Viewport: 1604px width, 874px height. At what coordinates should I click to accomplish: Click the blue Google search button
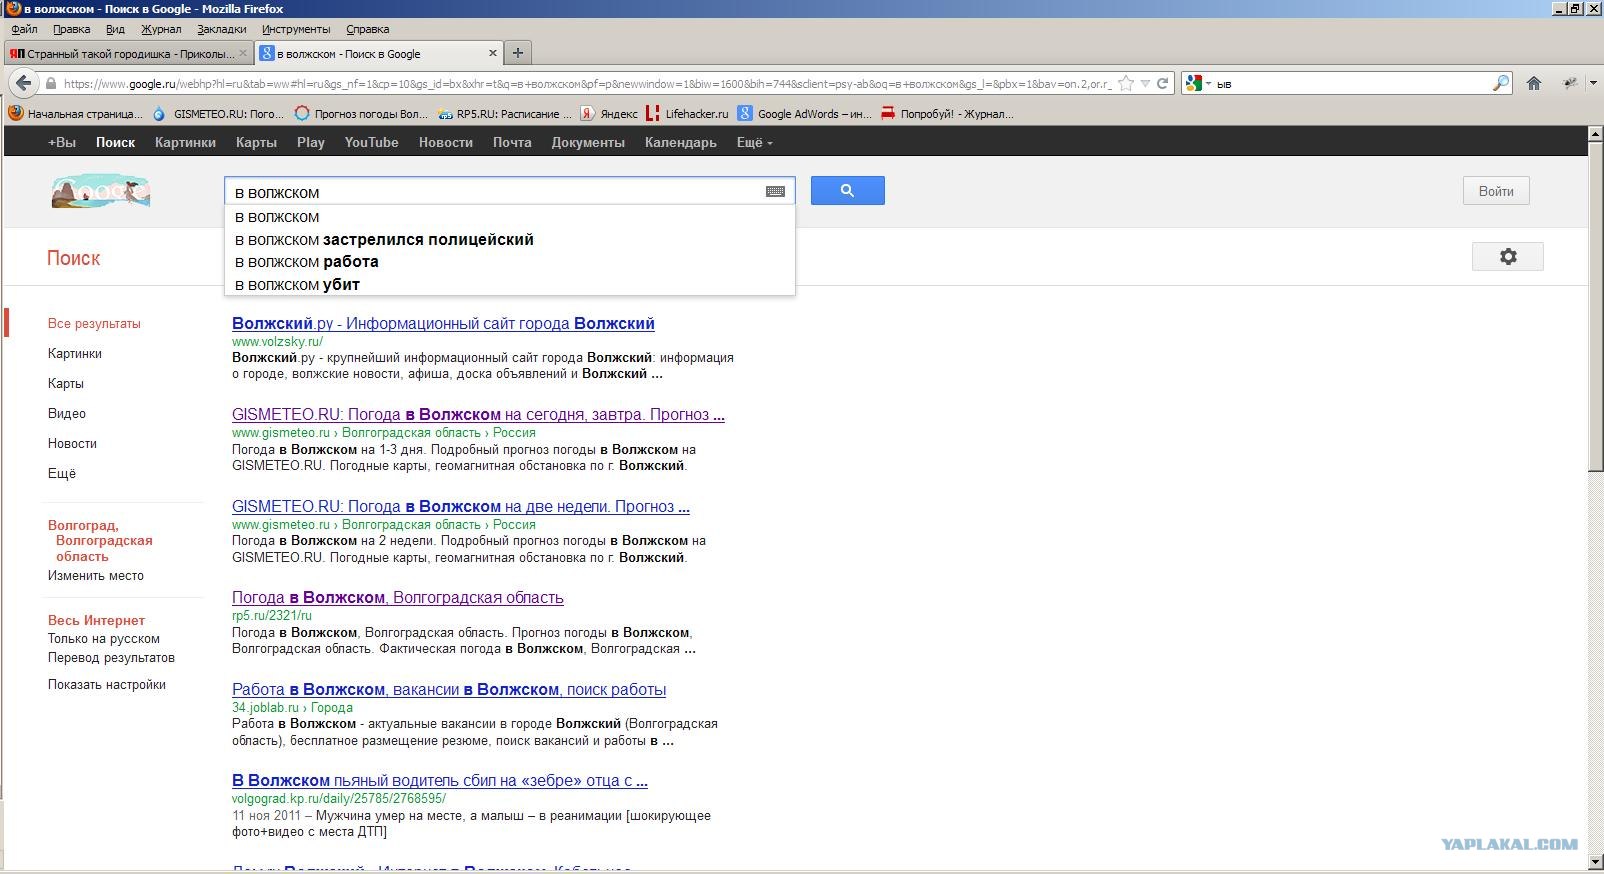[x=847, y=191]
